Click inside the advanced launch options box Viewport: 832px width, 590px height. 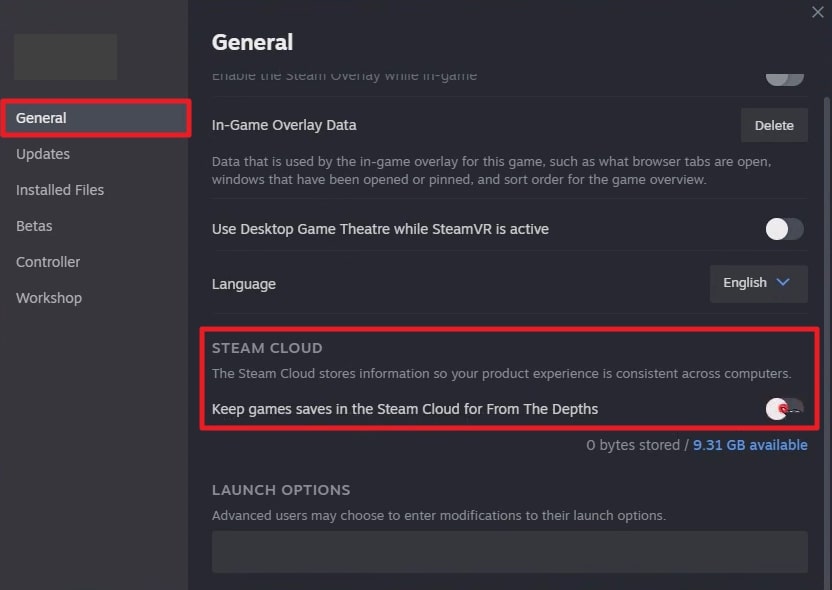tap(510, 551)
